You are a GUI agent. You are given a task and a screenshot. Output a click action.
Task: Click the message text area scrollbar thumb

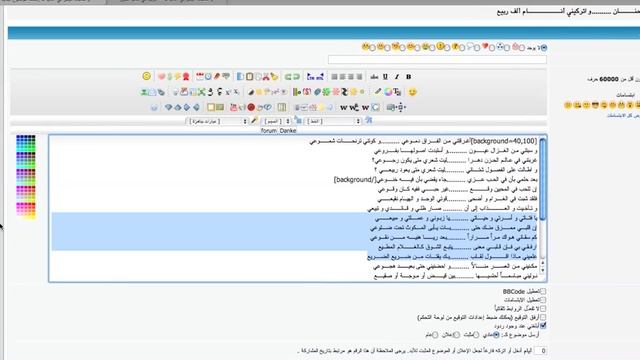pyautogui.click(x=543, y=179)
